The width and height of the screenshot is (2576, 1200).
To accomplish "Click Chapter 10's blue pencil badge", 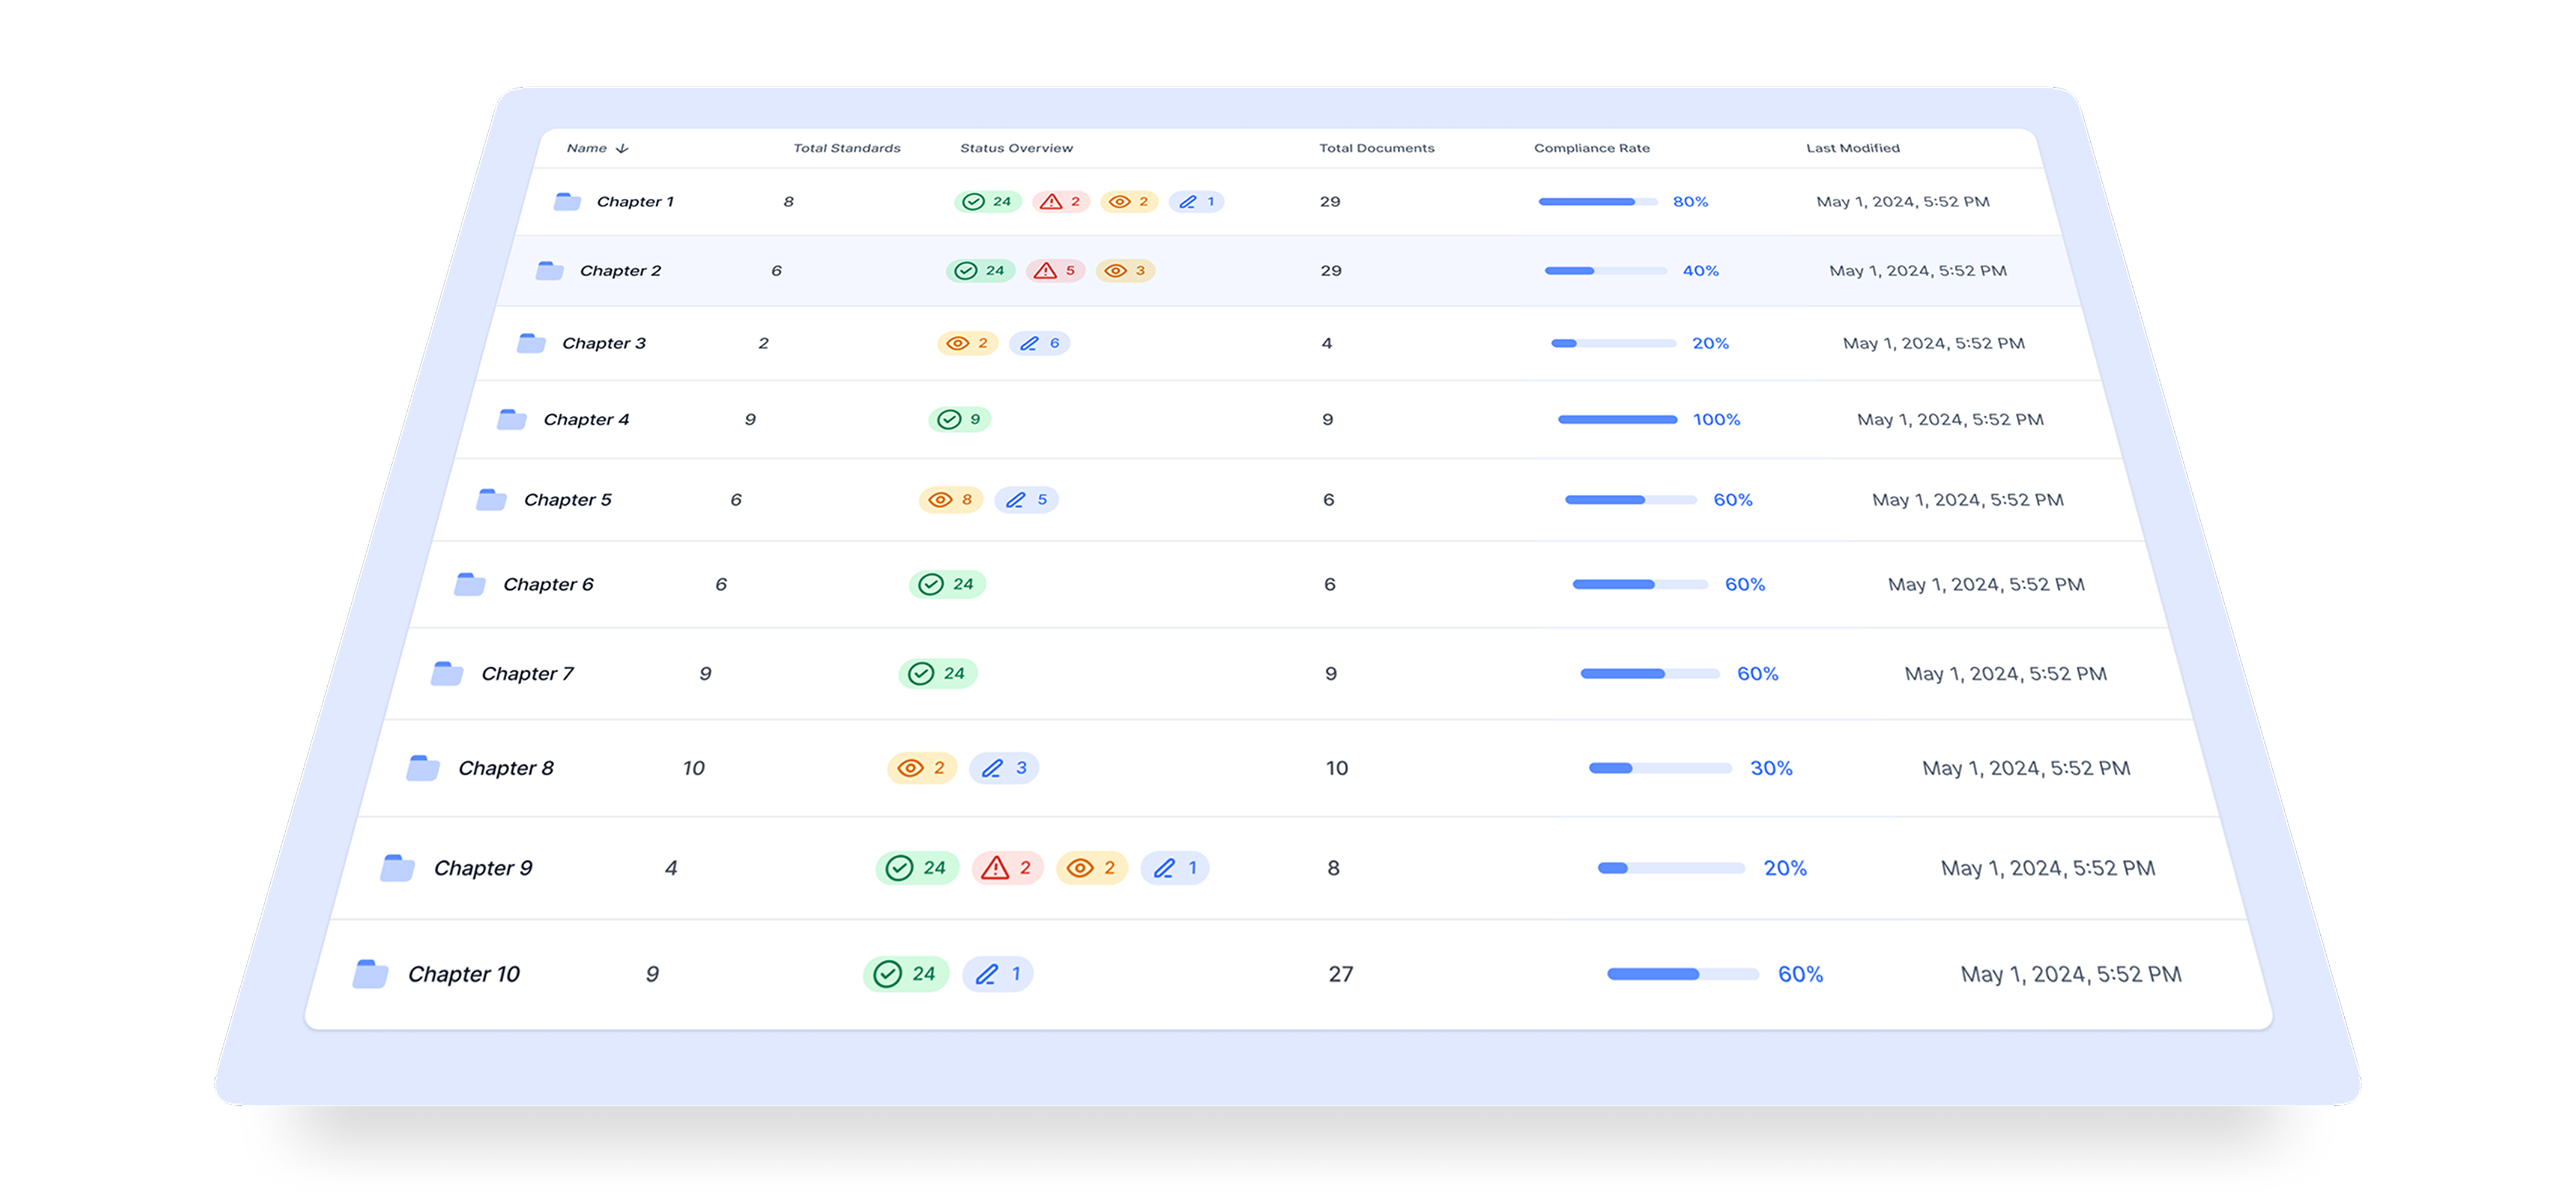I will [997, 974].
